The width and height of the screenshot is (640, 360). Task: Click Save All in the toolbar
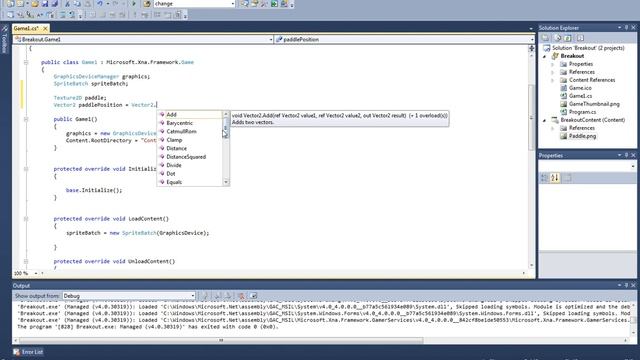[54, 4]
